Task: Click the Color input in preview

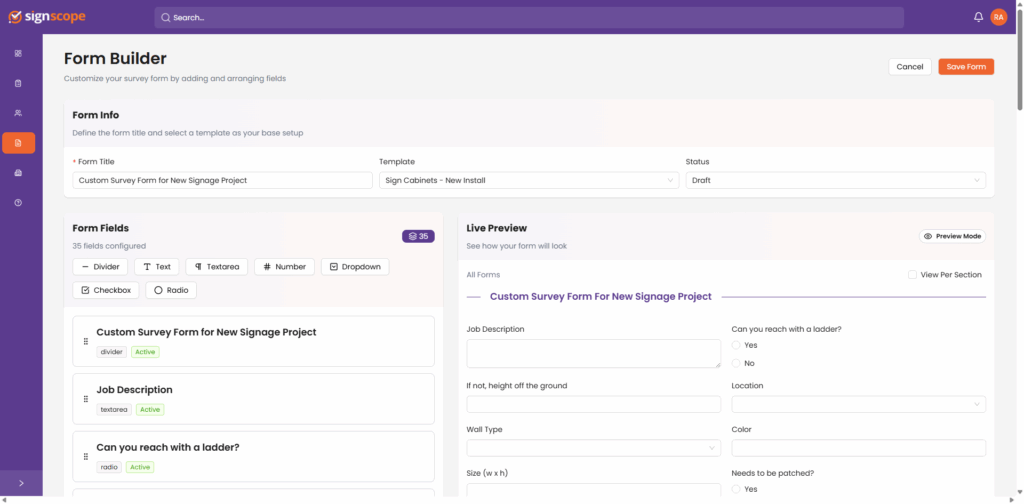Action: click(858, 448)
